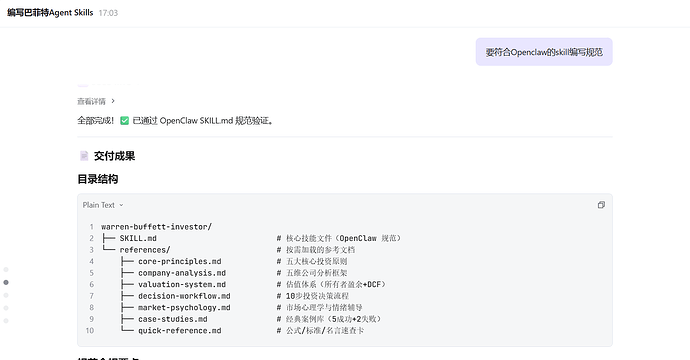
Task: Click the document icon beside 交付成果
Action: coord(84,156)
